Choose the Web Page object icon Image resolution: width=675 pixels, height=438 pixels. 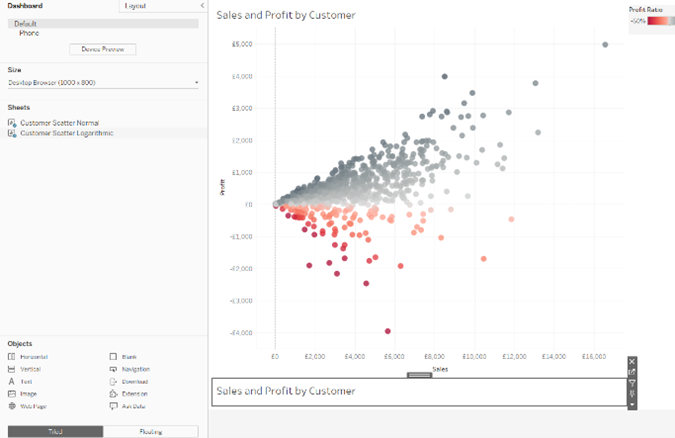[11, 407]
